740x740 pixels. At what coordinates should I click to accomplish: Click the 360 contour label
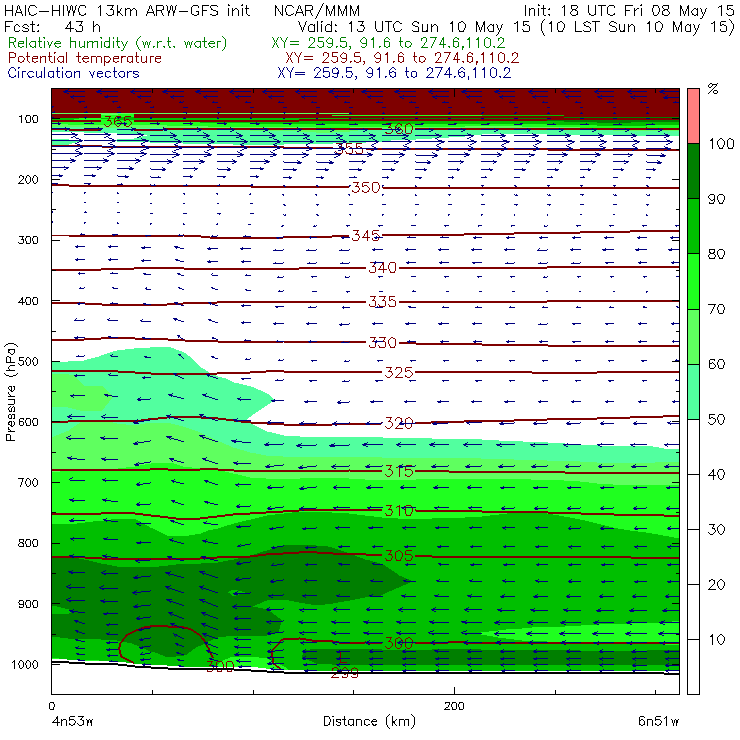(x=399, y=128)
